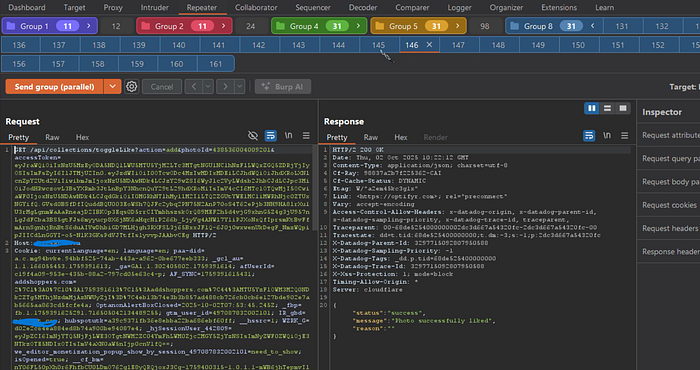The height and width of the screenshot is (370, 700).
Task: Open the Sequencer tab
Action: [x=313, y=8]
